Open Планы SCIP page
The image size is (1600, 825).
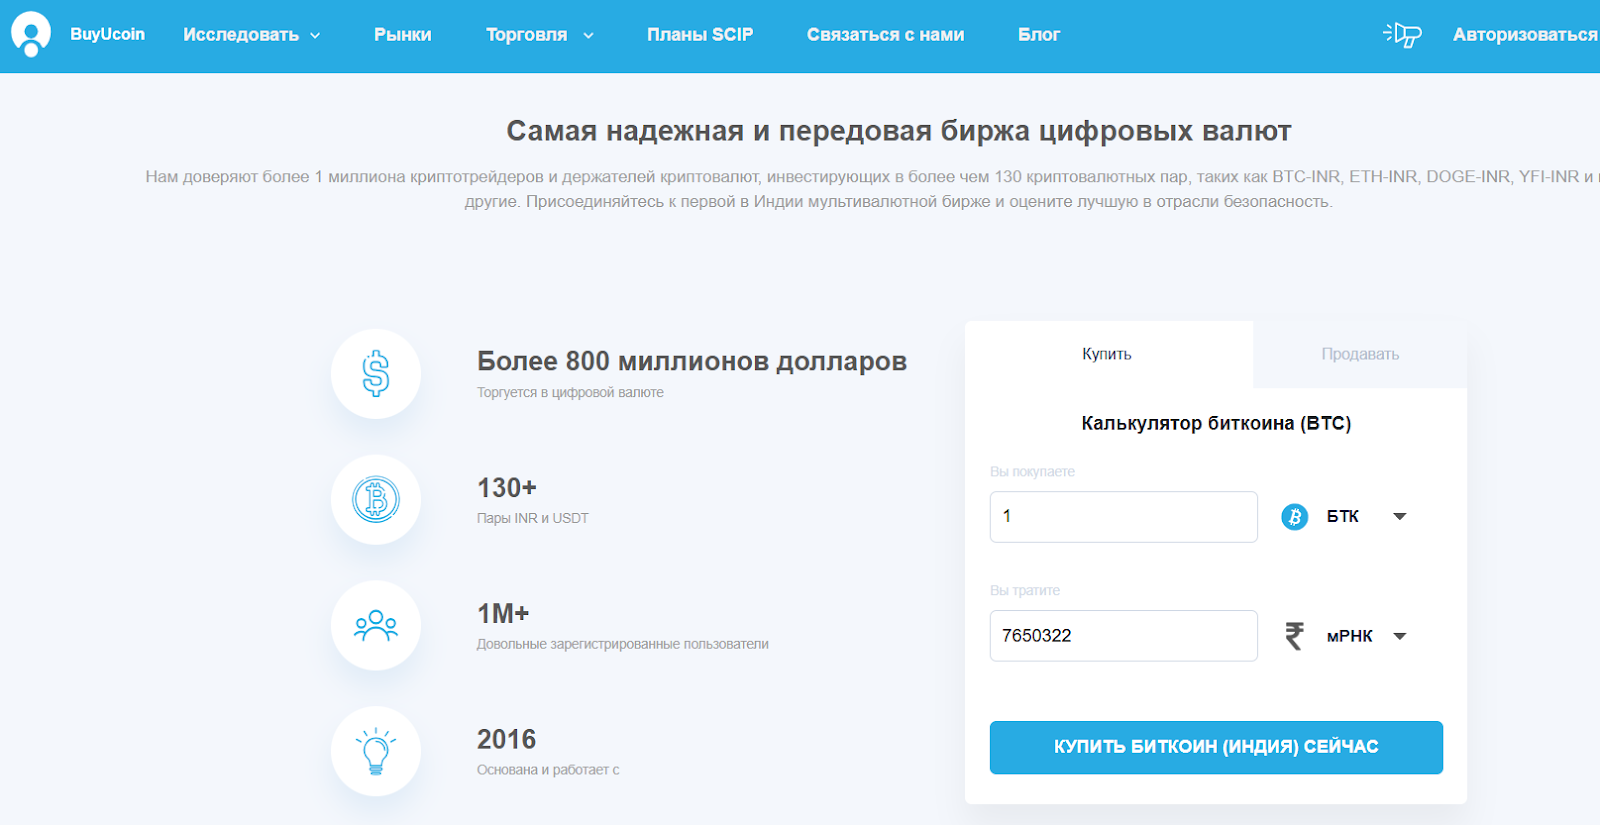click(700, 35)
